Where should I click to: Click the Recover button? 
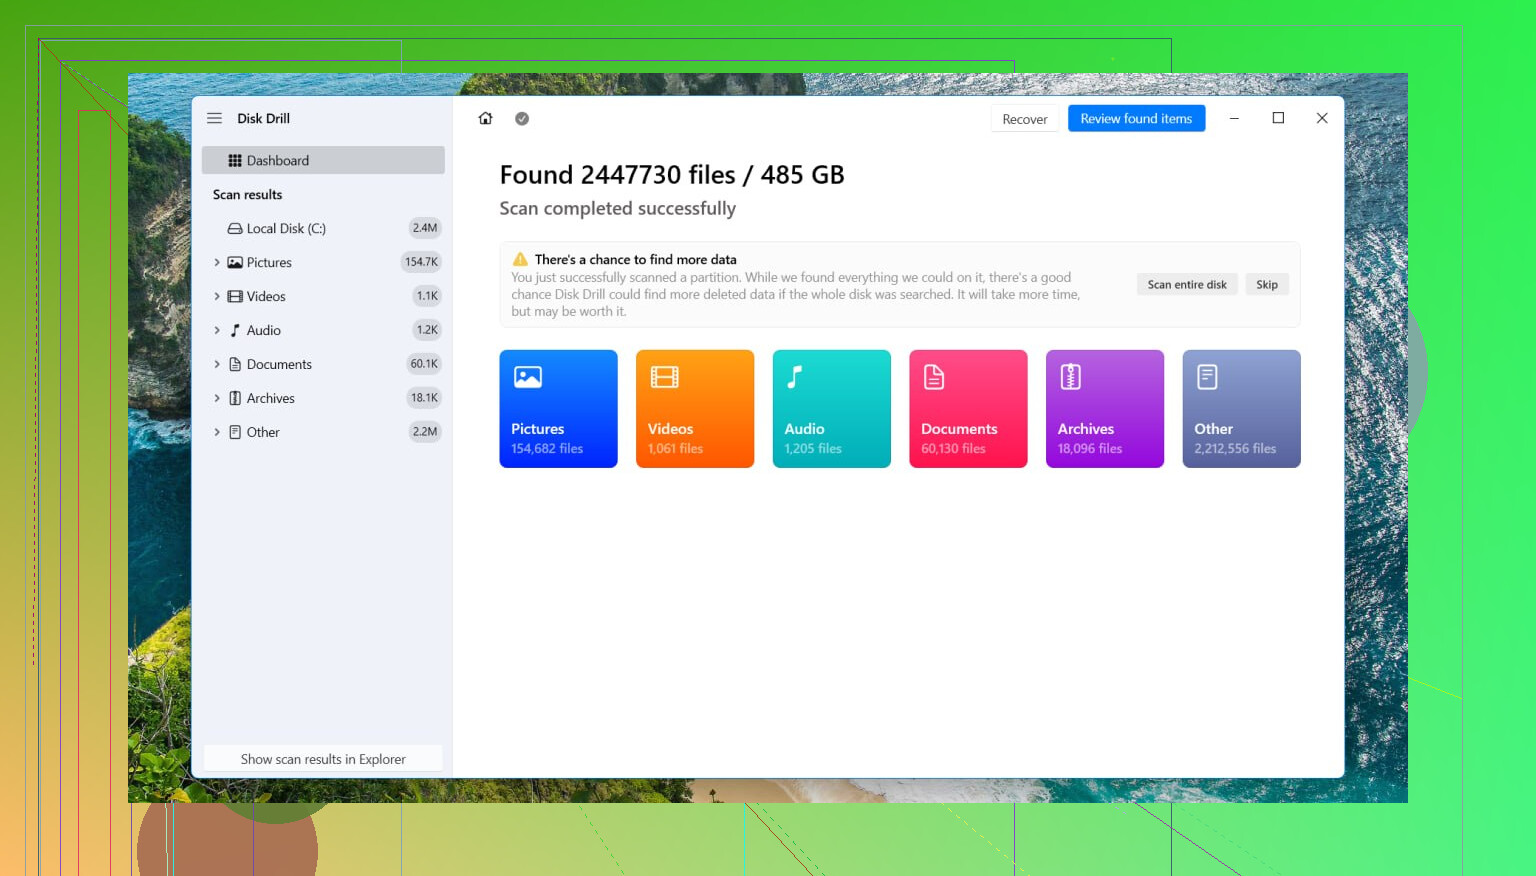click(x=1025, y=119)
